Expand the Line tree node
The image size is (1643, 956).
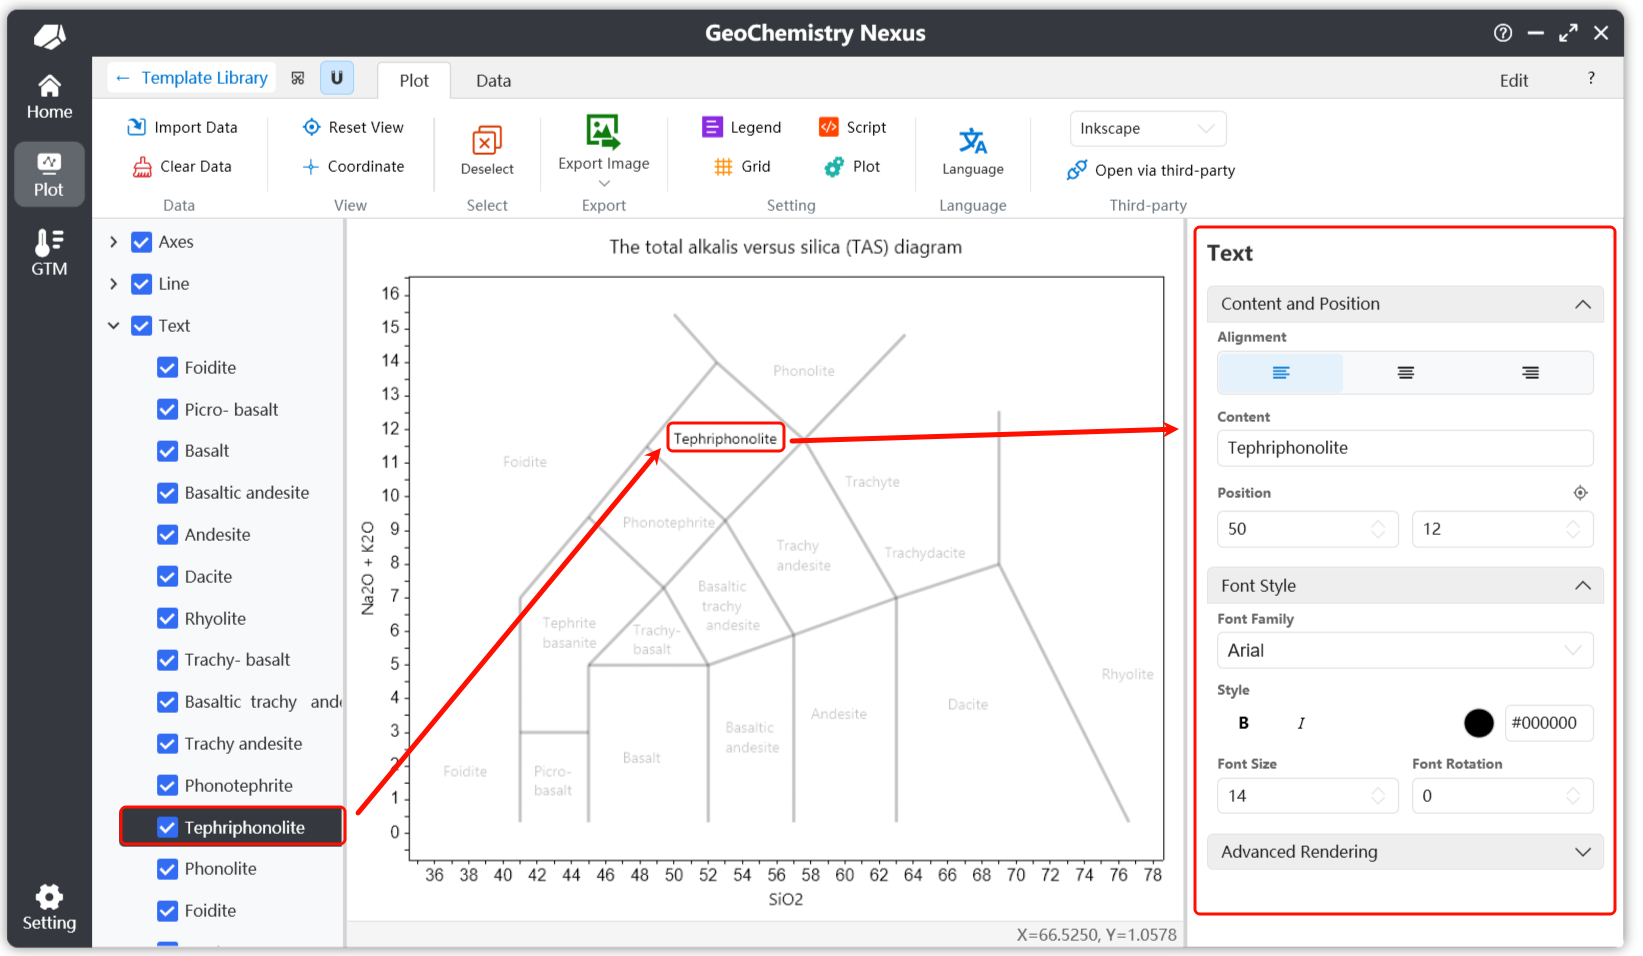114,284
